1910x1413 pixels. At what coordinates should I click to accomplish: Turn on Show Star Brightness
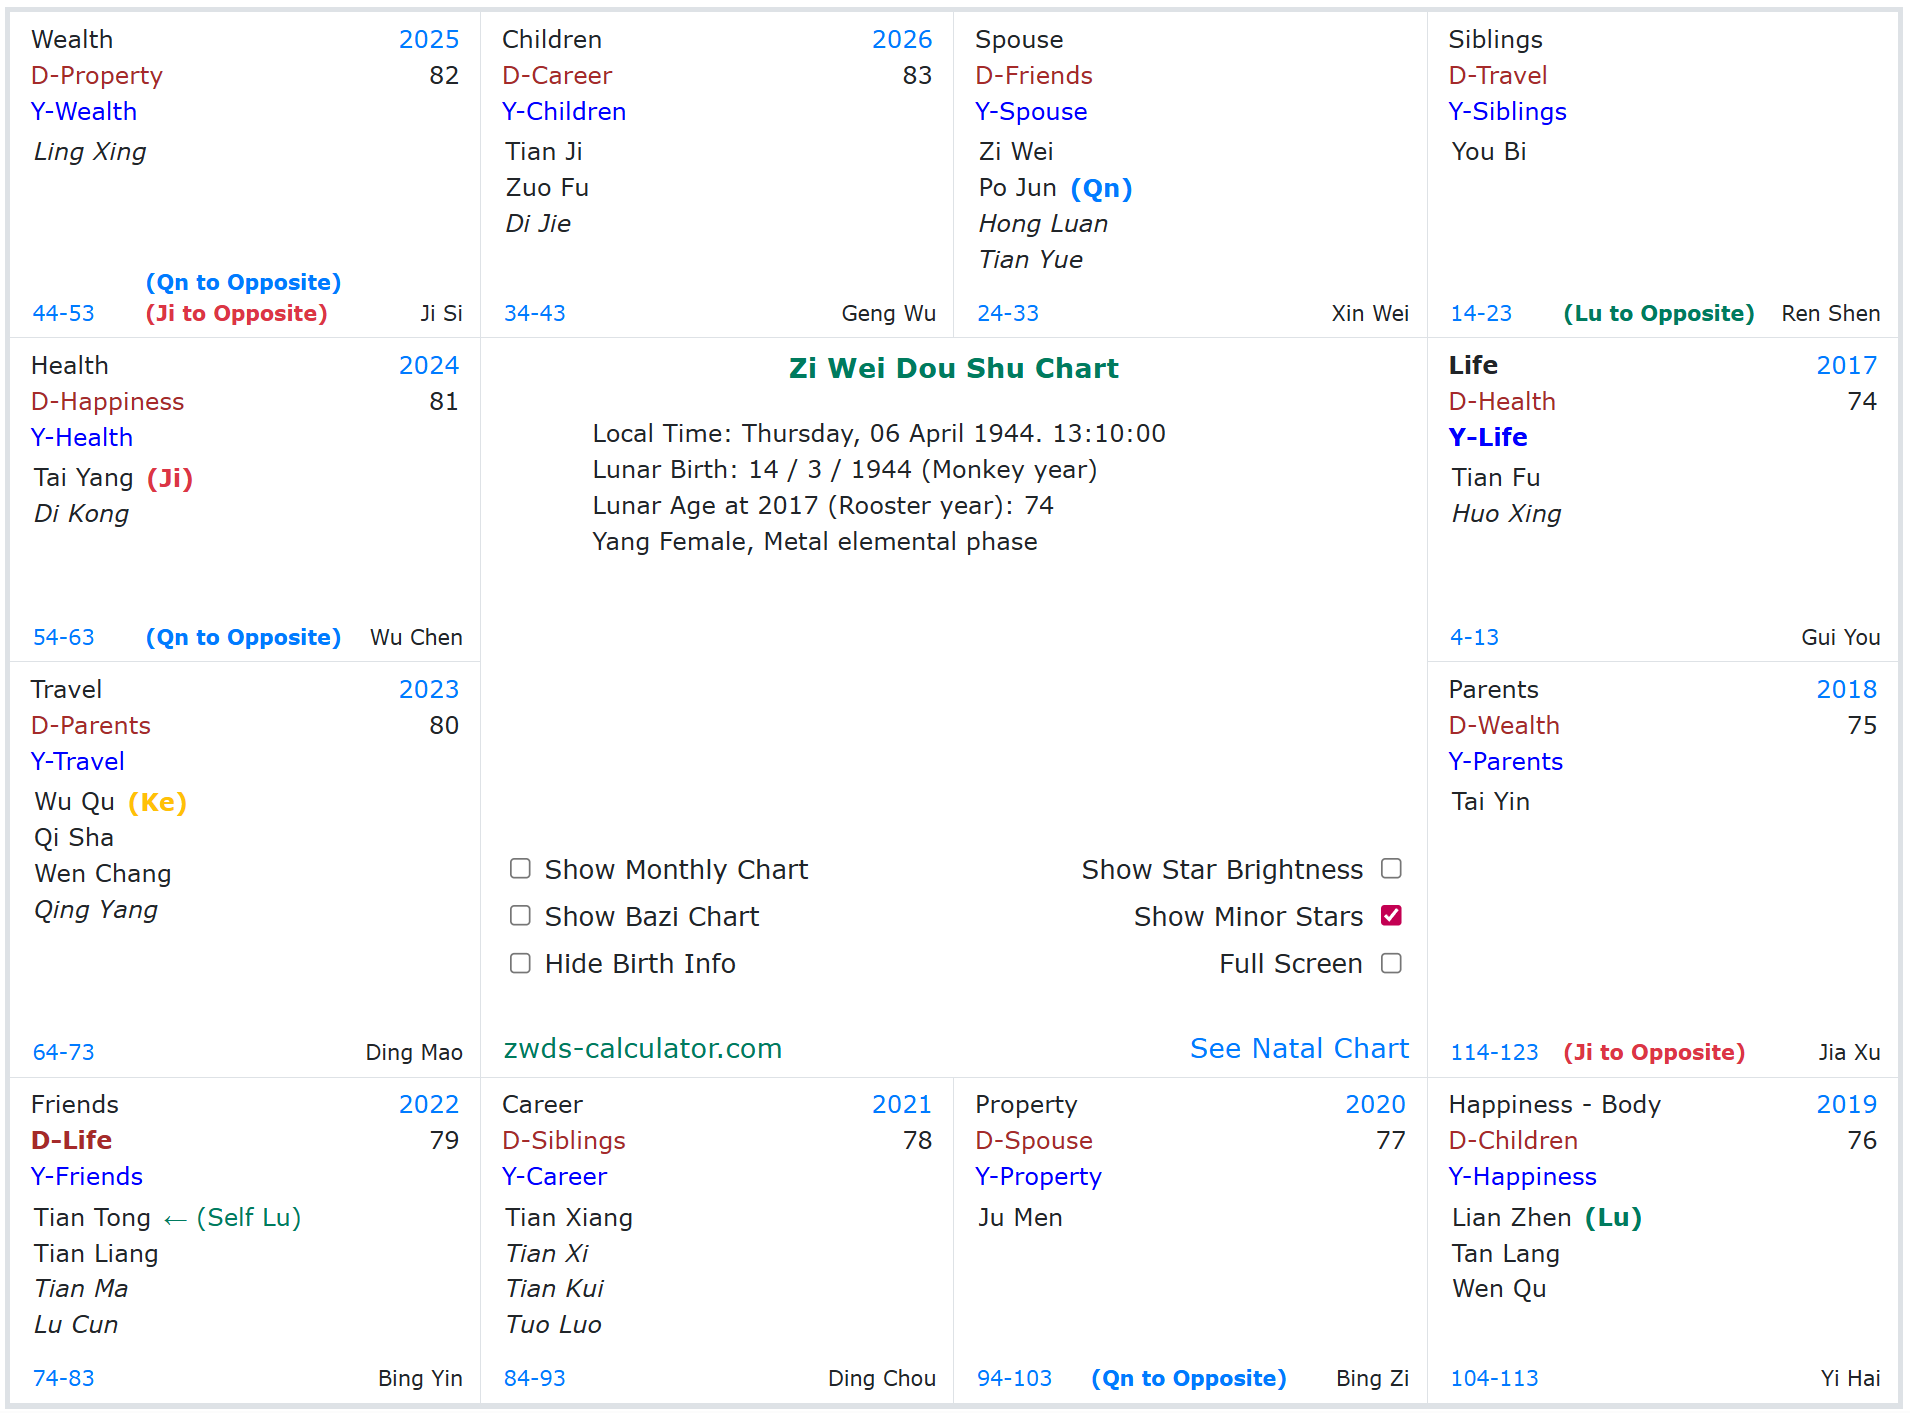click(x=1391, y=868)
